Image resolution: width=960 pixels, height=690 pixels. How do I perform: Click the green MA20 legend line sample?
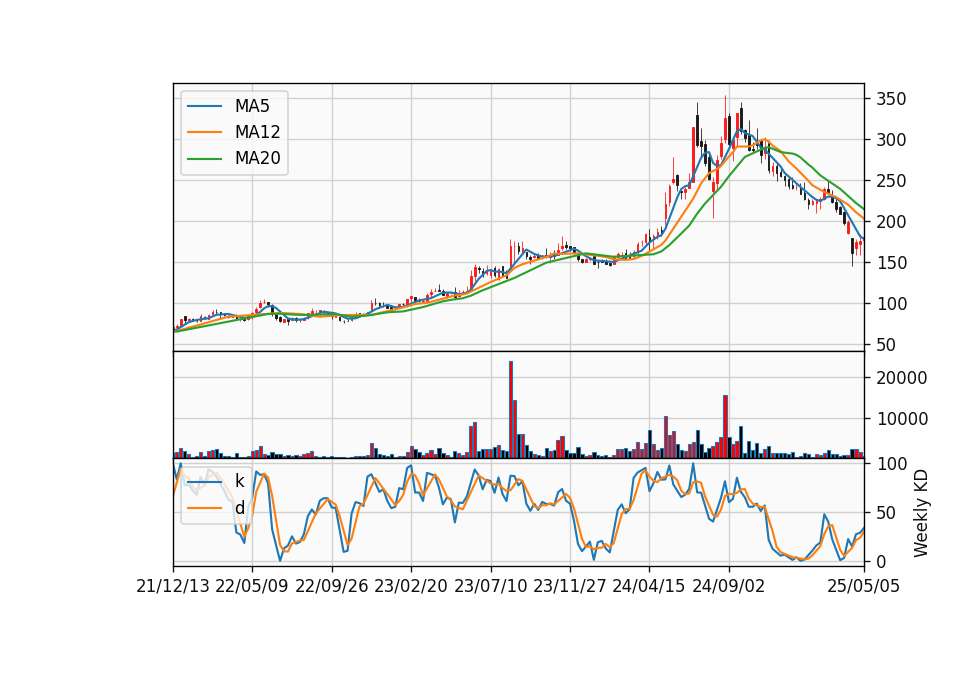click(x=204, y=159)
